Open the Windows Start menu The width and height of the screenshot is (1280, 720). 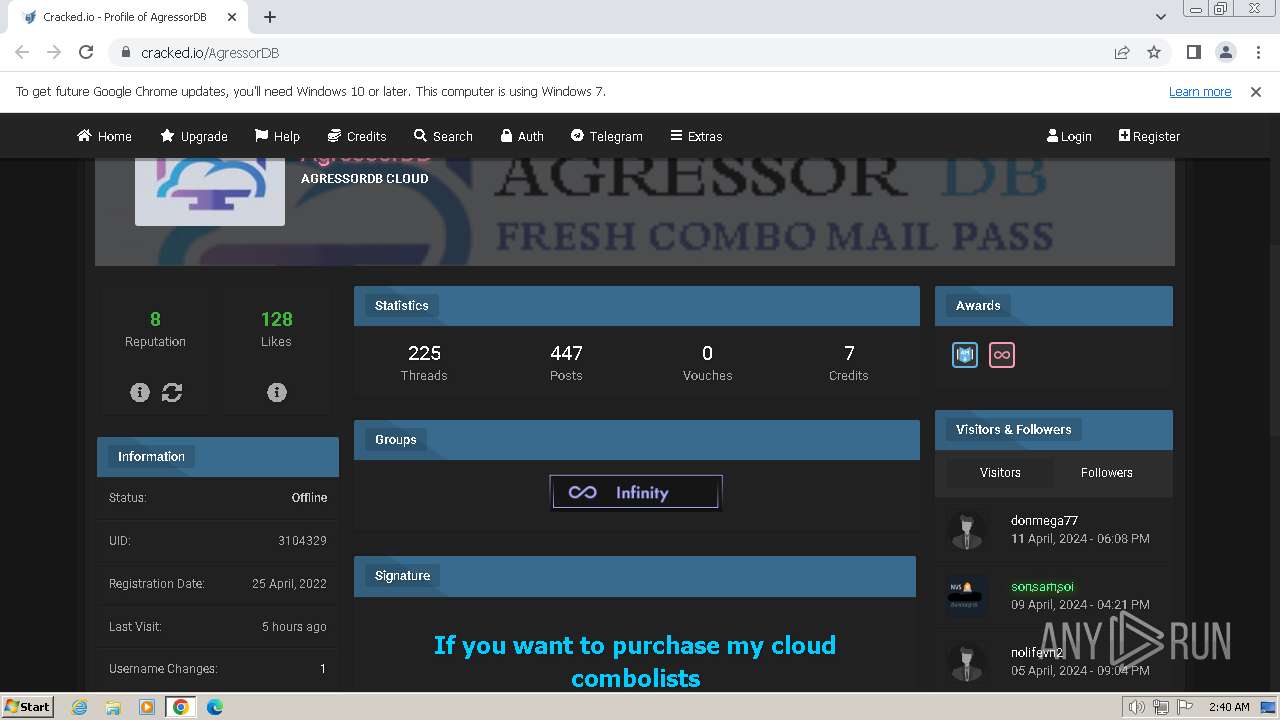pyautogui.click(x=28, y=707)
